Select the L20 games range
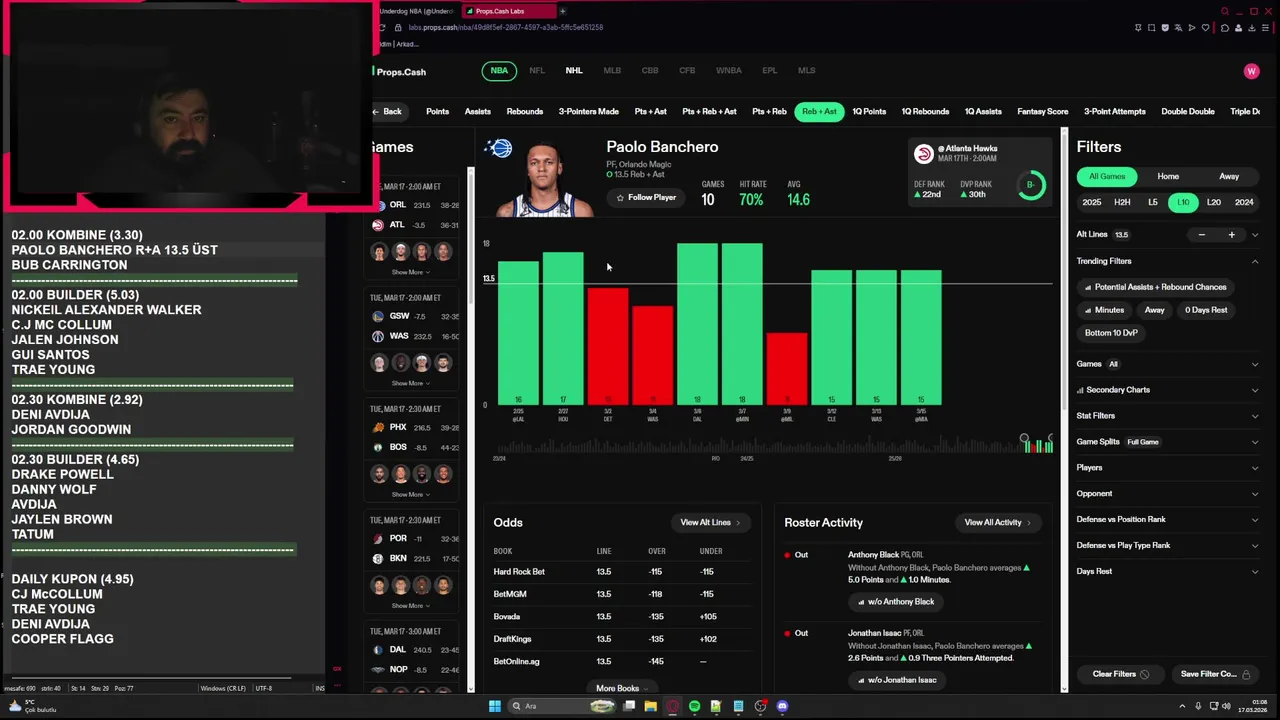The image size is (1280, 720). [1214, 202]
